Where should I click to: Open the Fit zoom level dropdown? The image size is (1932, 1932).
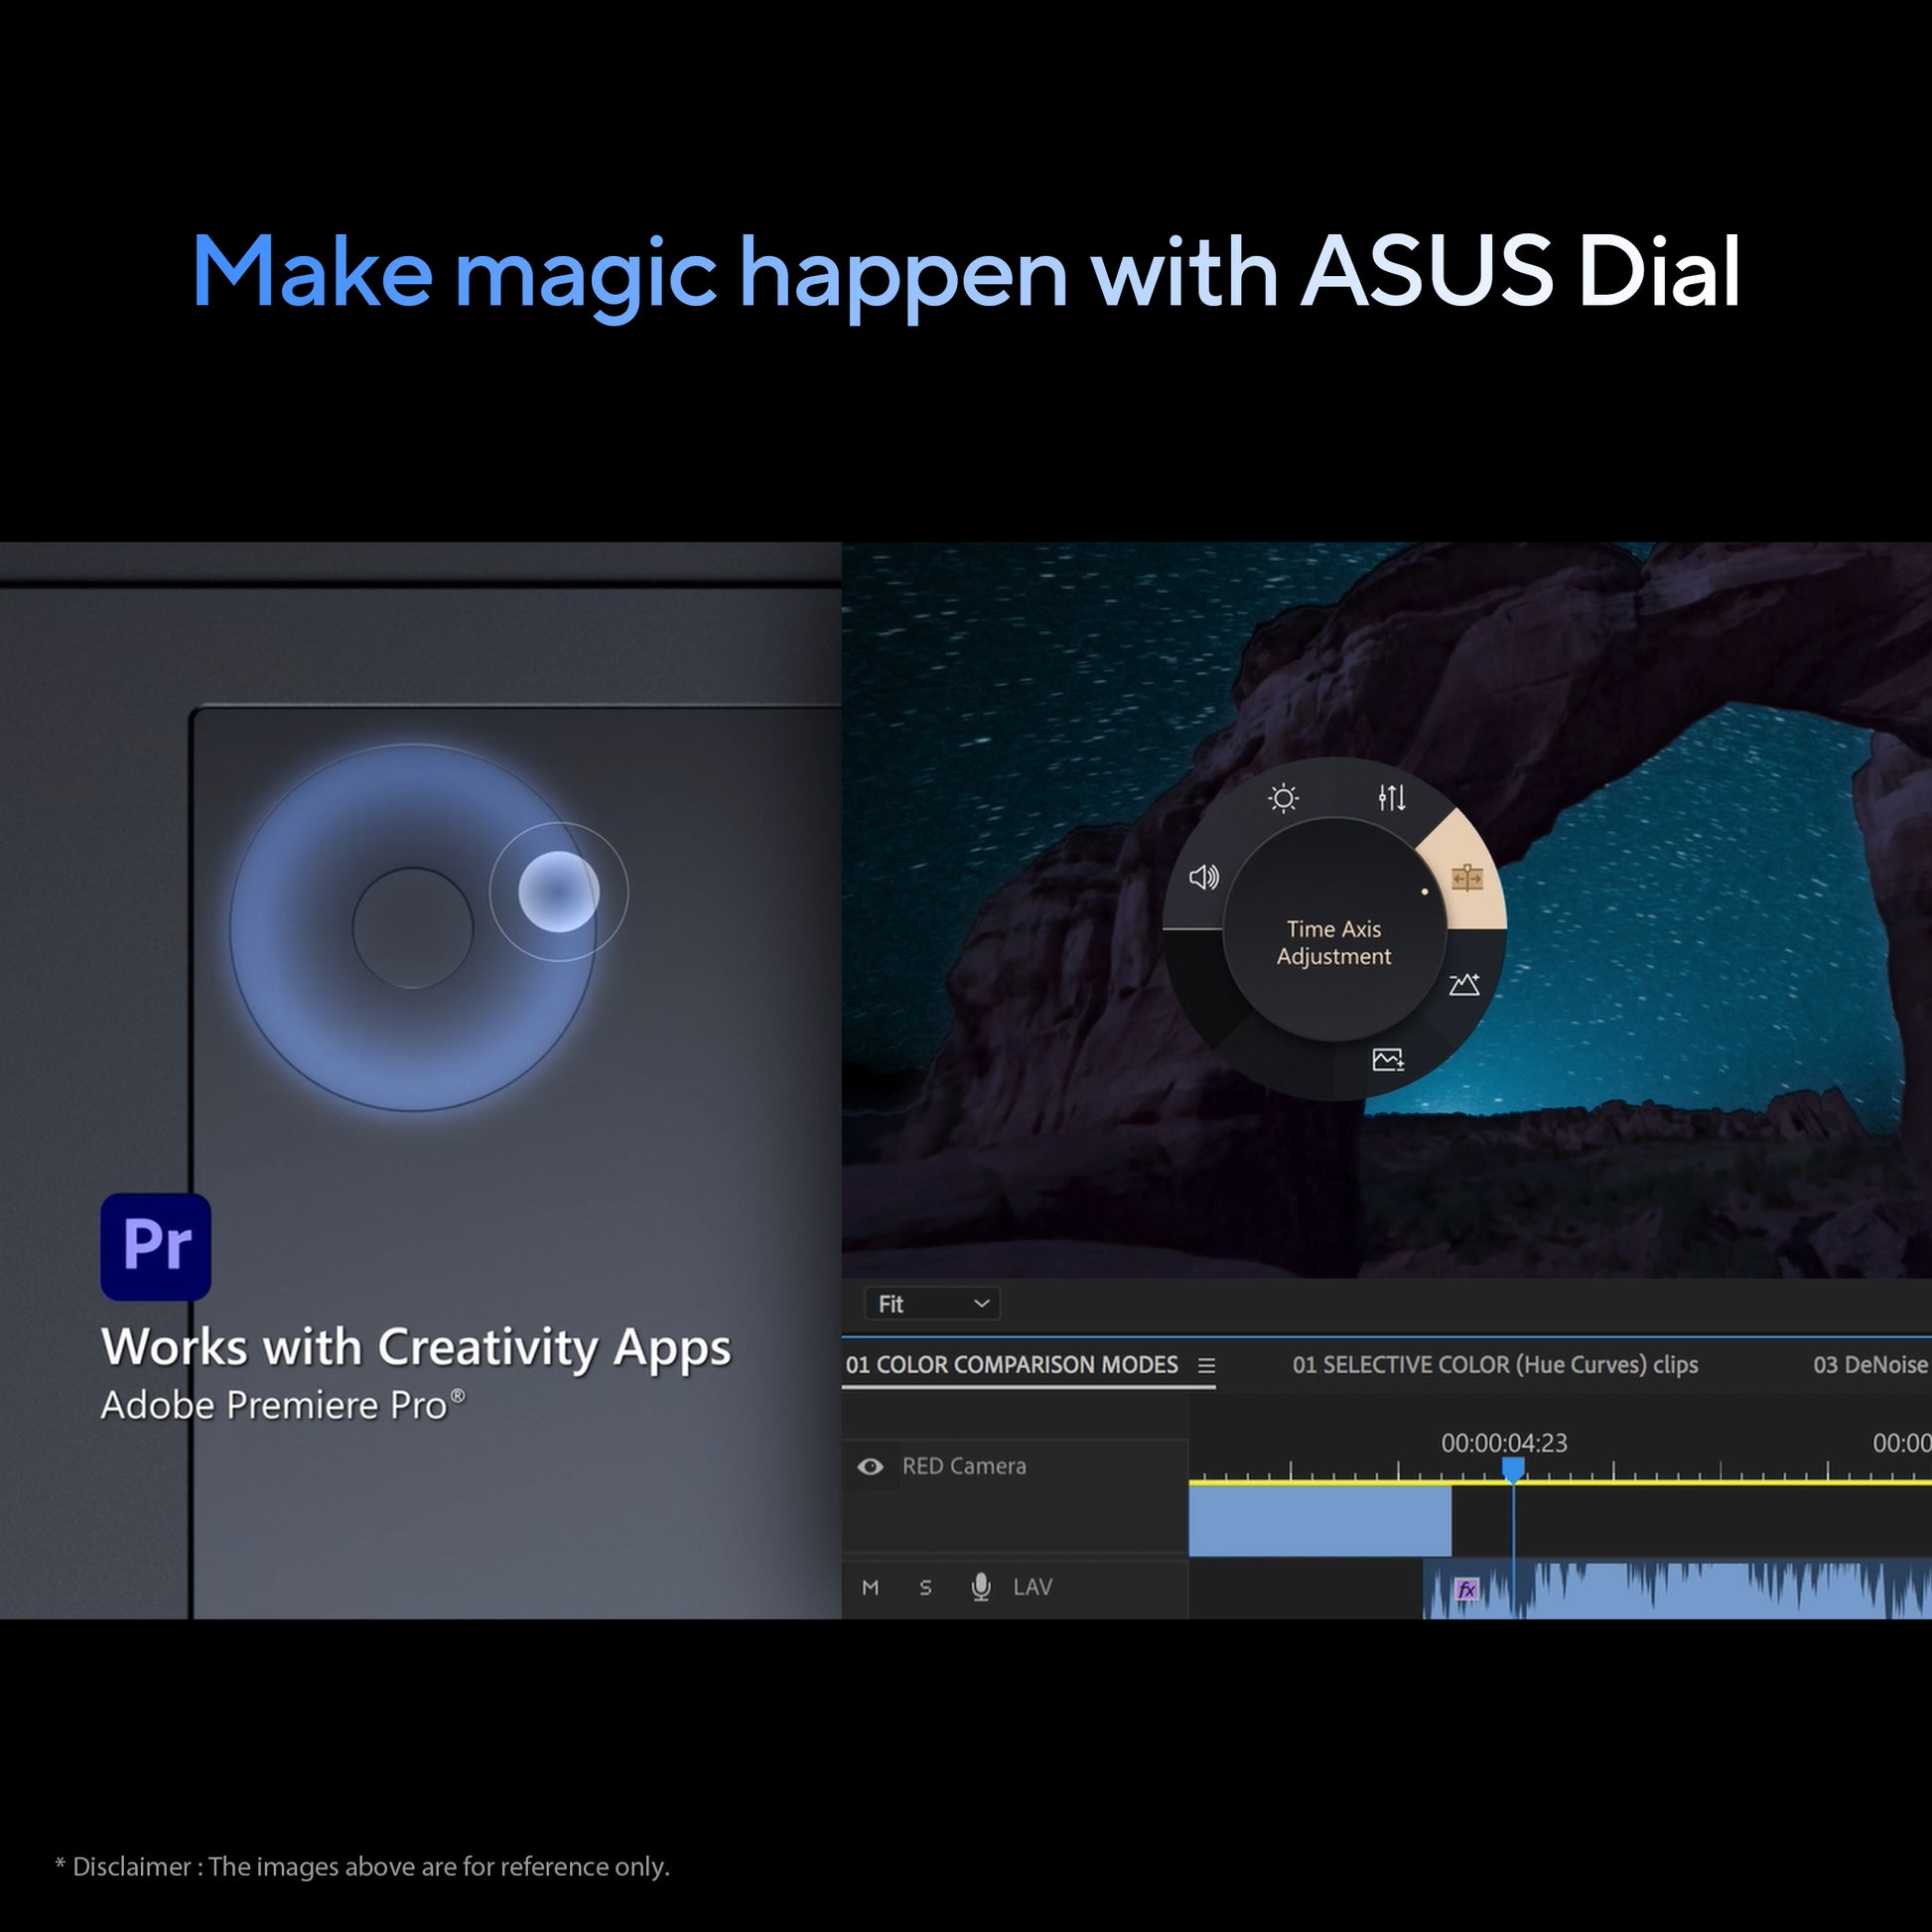(x=932, y=1304)
